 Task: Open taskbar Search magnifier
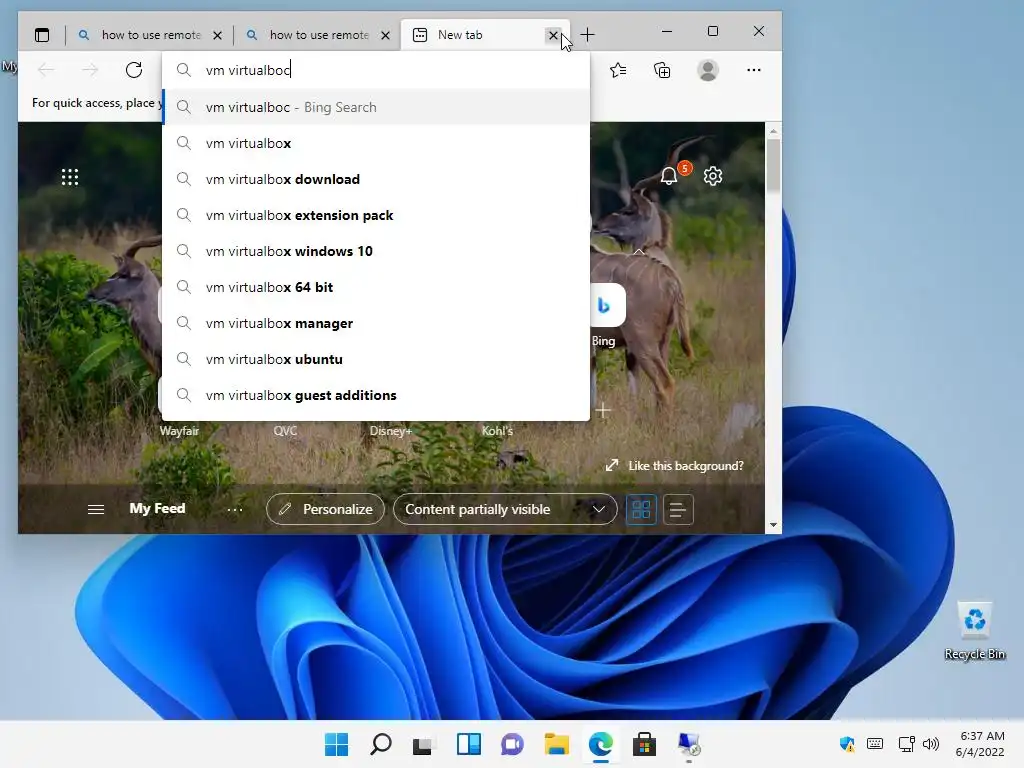coord(381,744)
